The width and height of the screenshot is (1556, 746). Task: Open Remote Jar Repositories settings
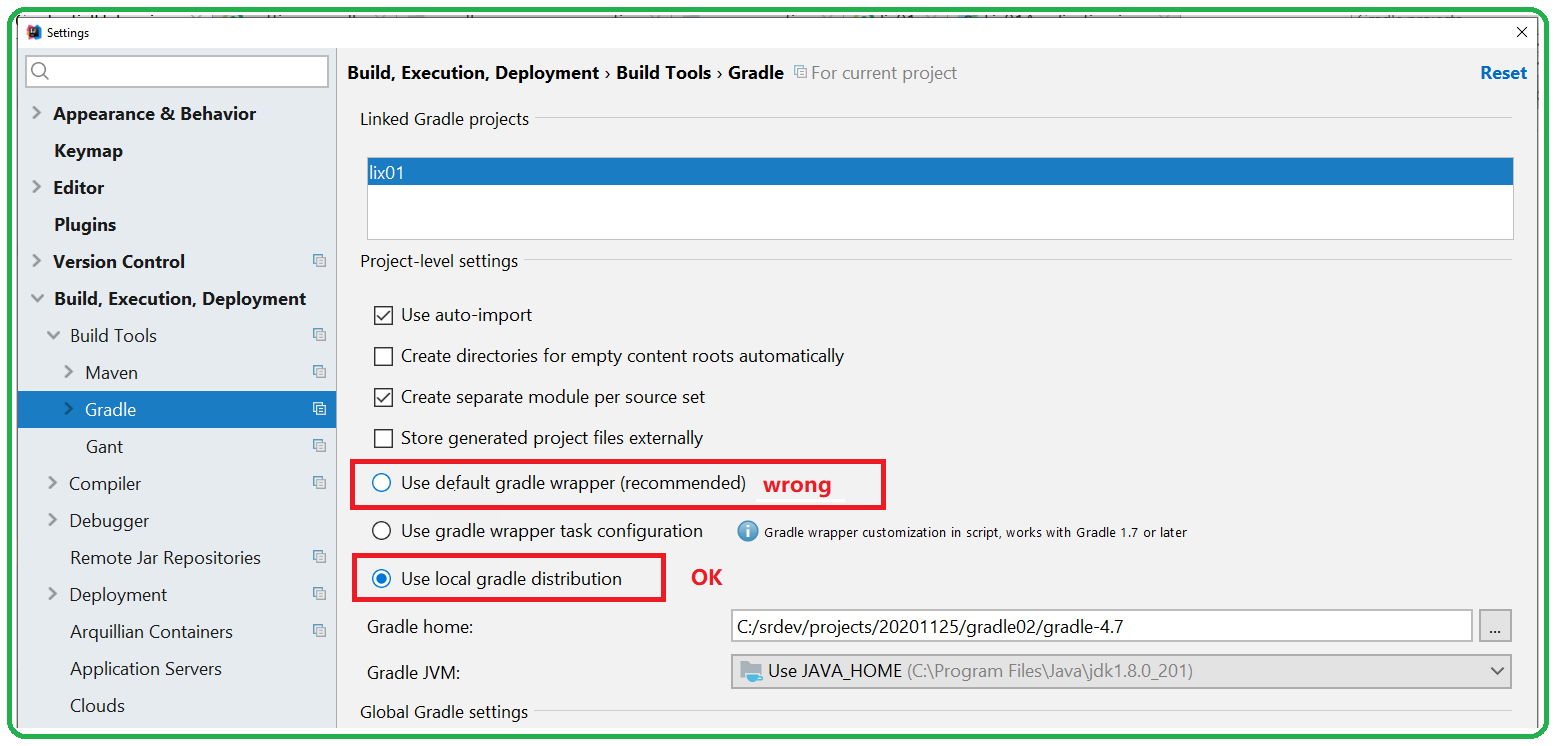(x=165, y=558)
